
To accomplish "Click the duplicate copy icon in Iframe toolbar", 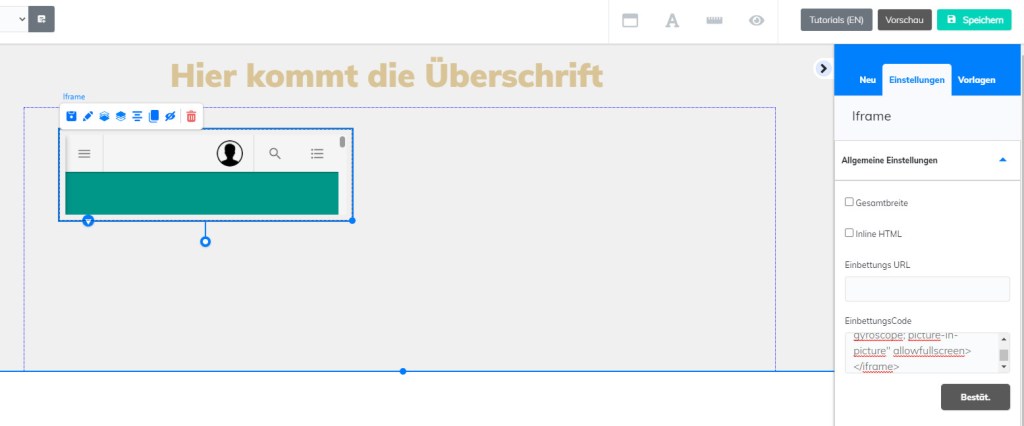I will (x=154, y=117).
